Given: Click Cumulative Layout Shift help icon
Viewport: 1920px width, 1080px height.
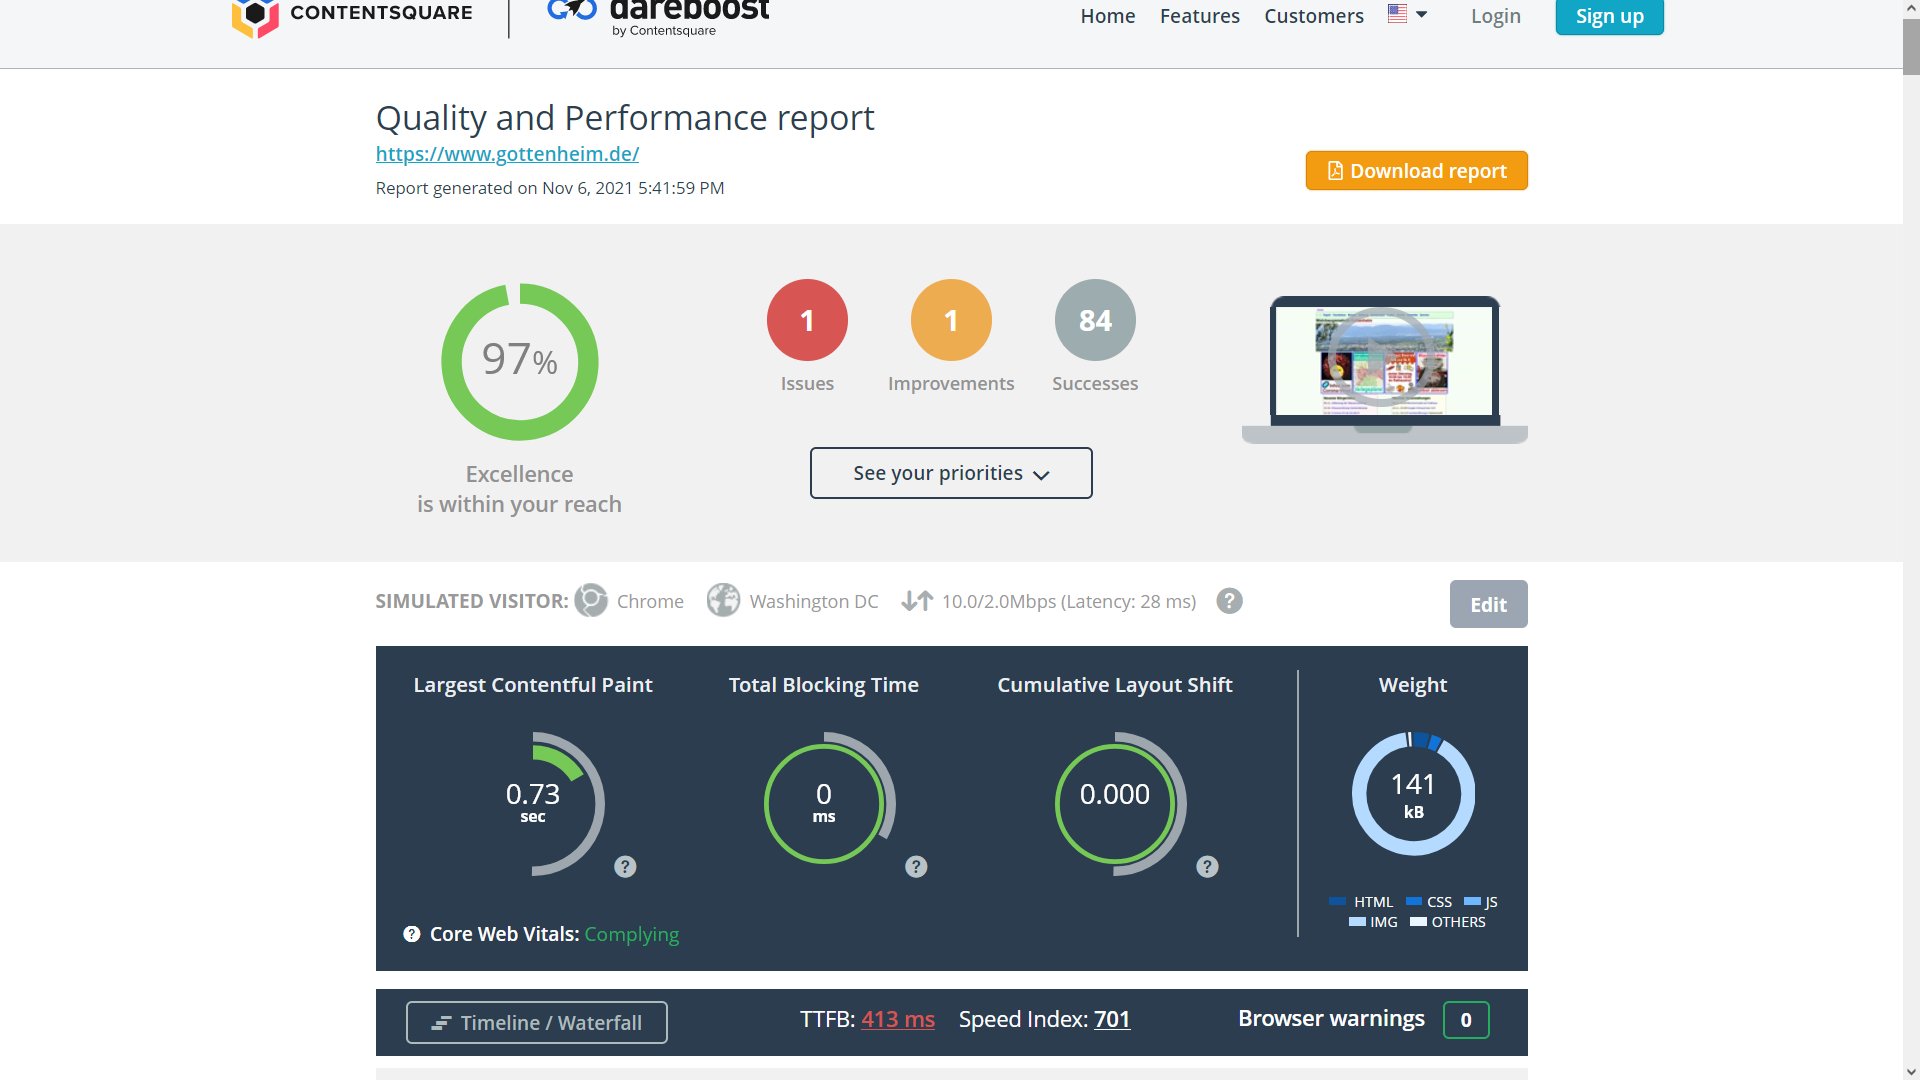Looking at the screenshot, I should tap(1207, 867).
